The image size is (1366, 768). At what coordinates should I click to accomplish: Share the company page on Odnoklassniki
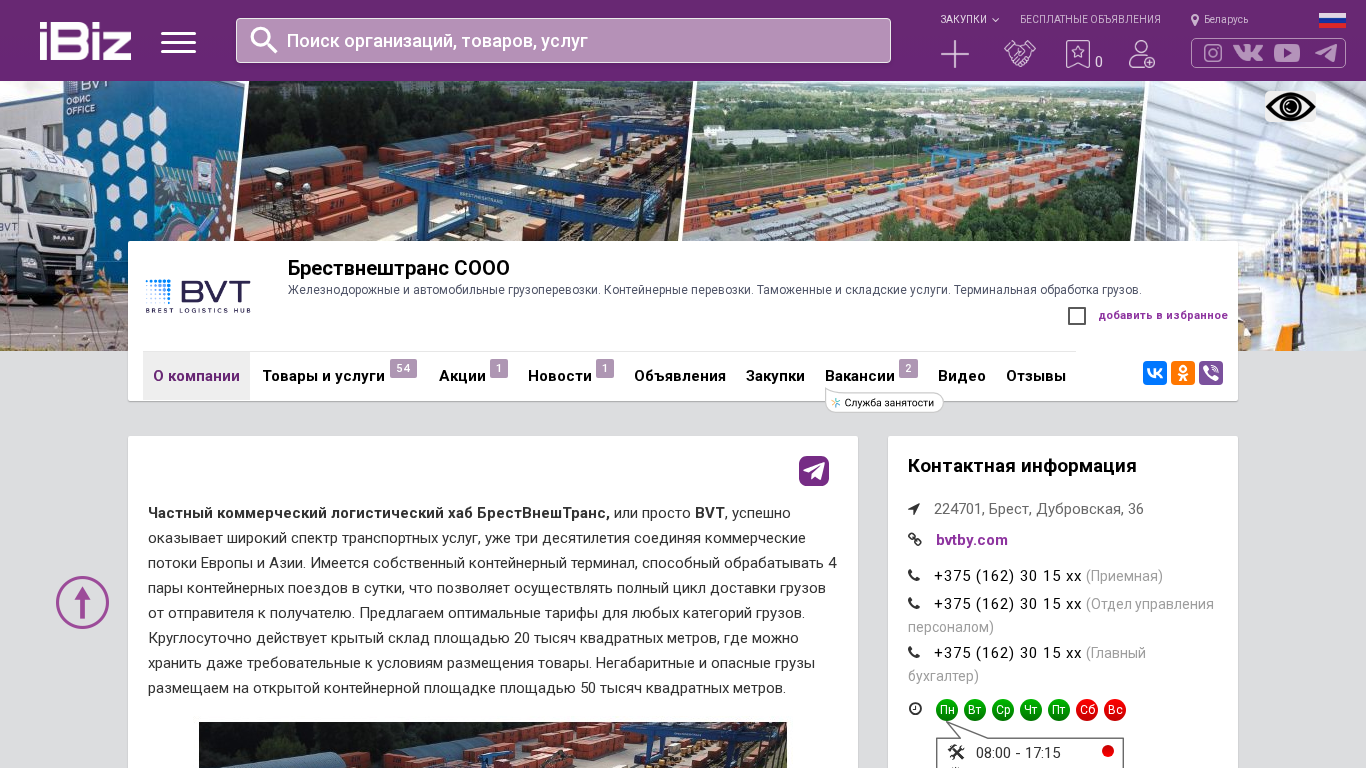pos(1183,373)
